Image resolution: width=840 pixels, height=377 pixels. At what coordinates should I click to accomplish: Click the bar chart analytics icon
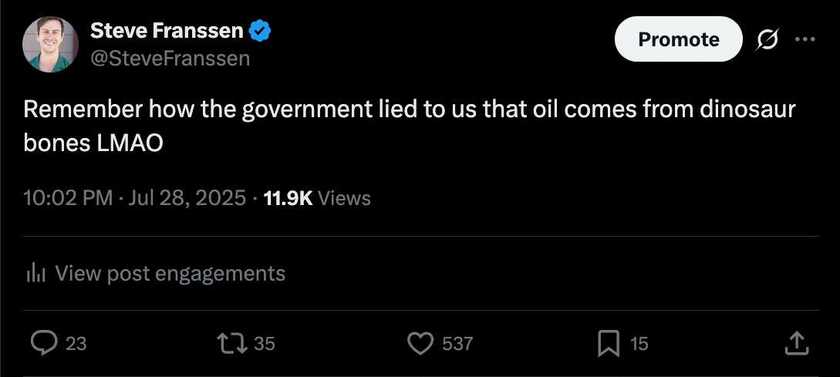click(35, 274)
